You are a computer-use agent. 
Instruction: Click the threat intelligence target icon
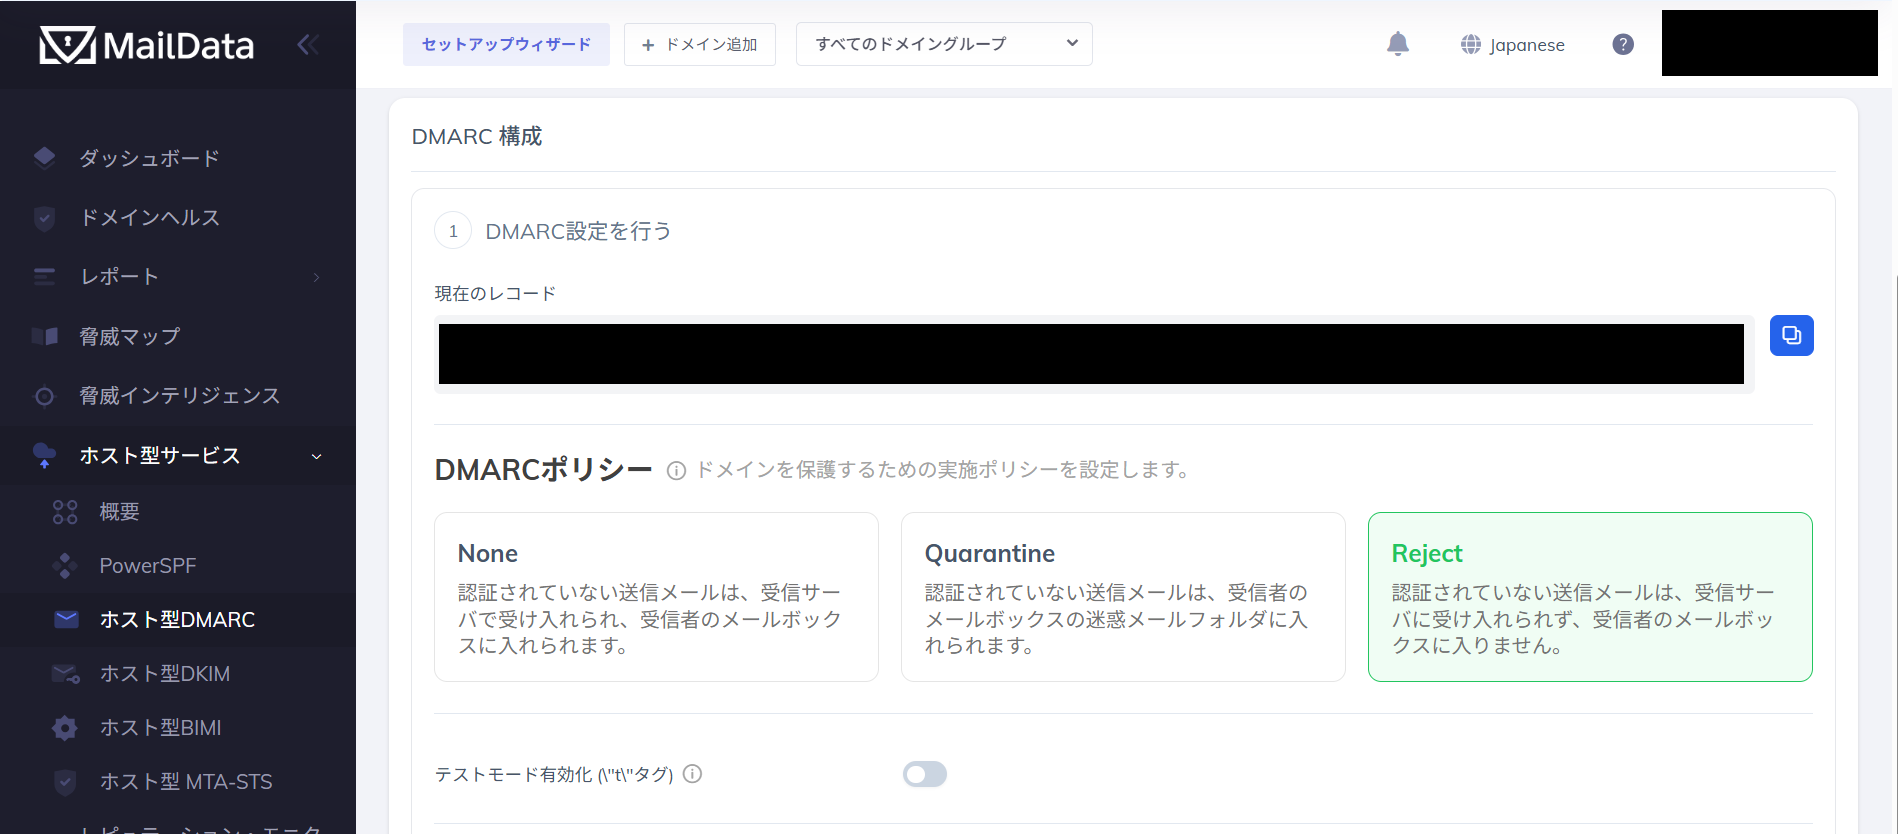44,396
